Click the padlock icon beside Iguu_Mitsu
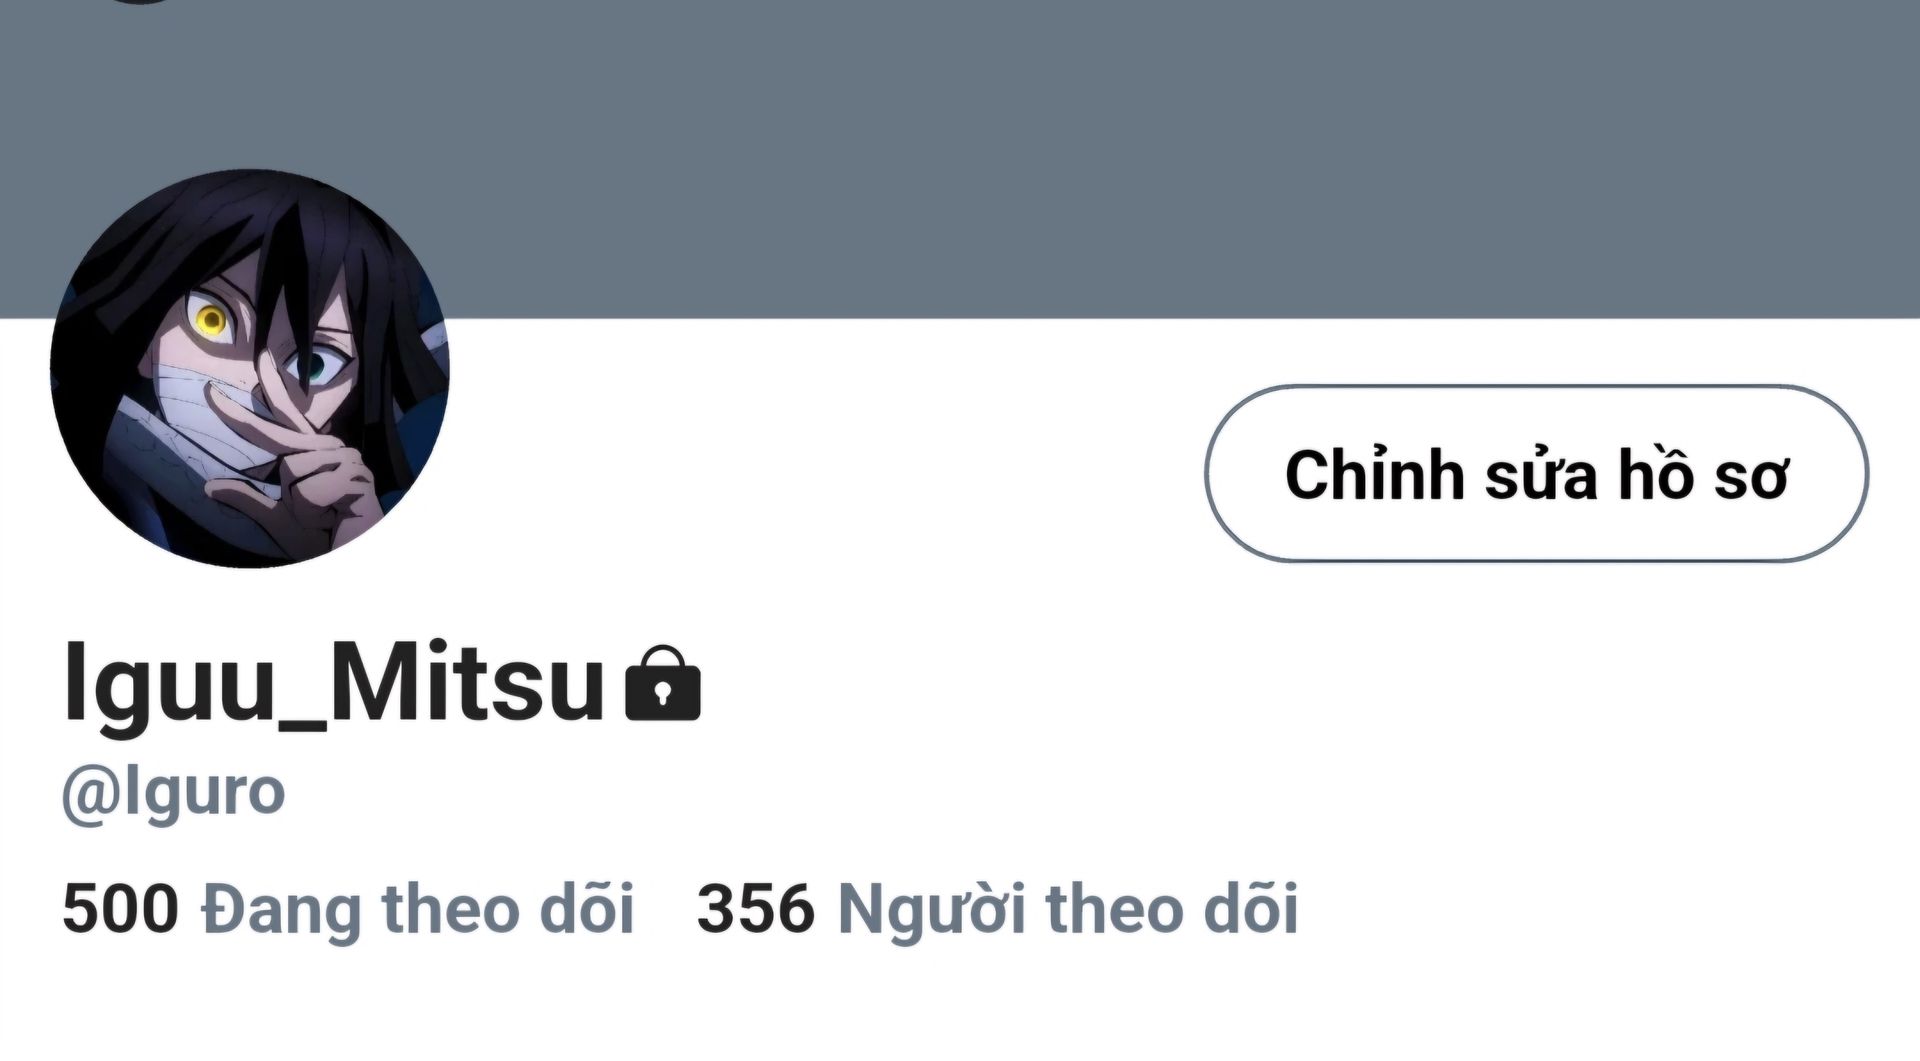Screen dimensions: 1920x1061 (x=662, y=683)
